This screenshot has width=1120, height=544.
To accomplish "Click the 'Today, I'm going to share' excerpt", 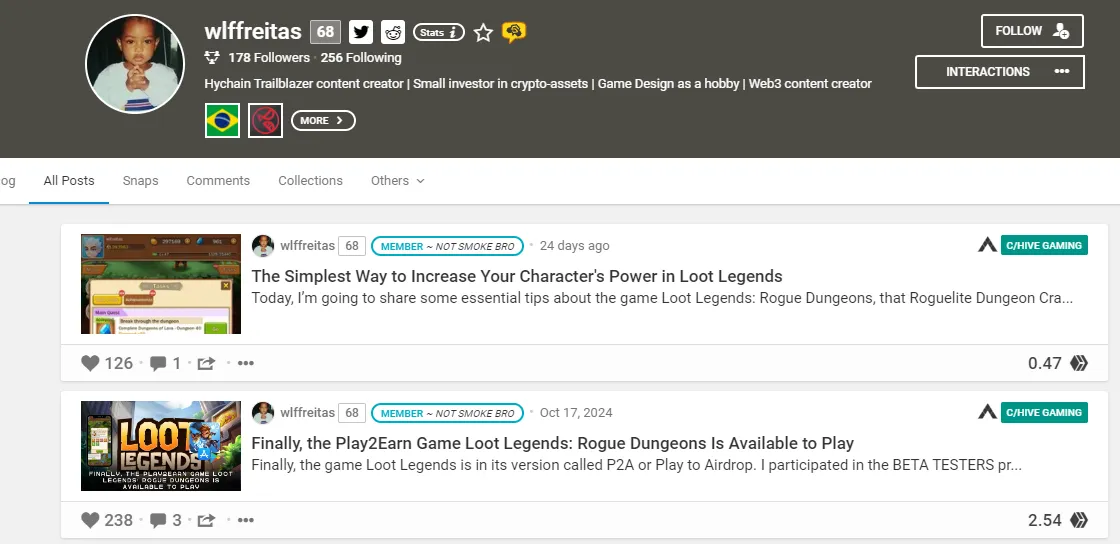I will (662, 298).
